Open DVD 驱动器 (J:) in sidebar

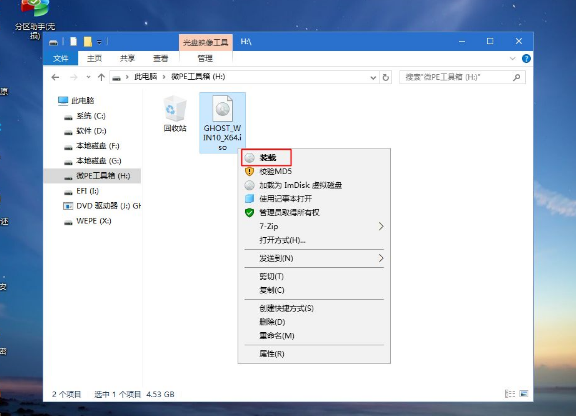102,206
